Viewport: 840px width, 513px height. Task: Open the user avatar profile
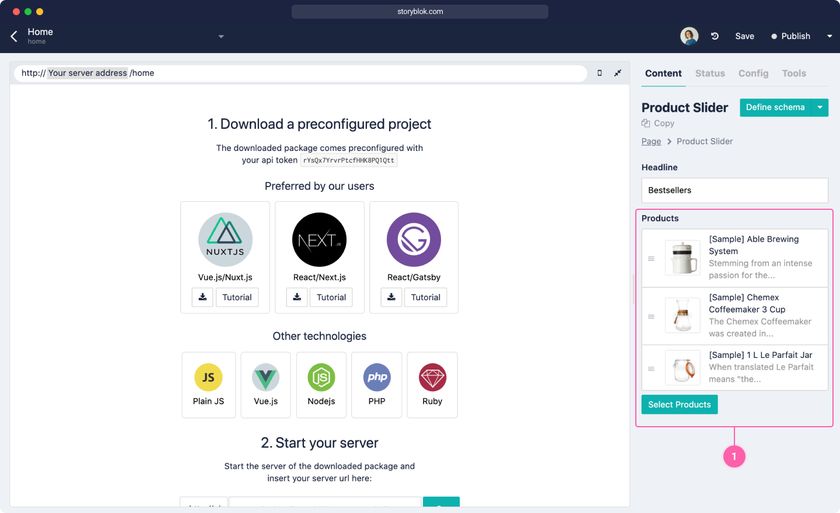click(x=689, y=36)
